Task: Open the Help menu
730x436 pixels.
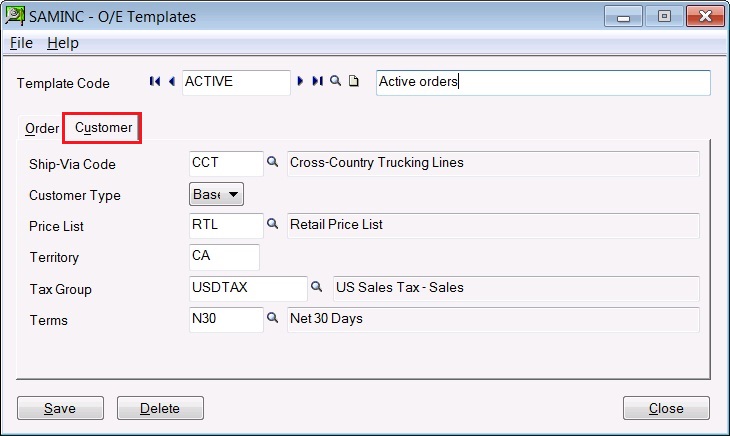Action: coord(63,43)
